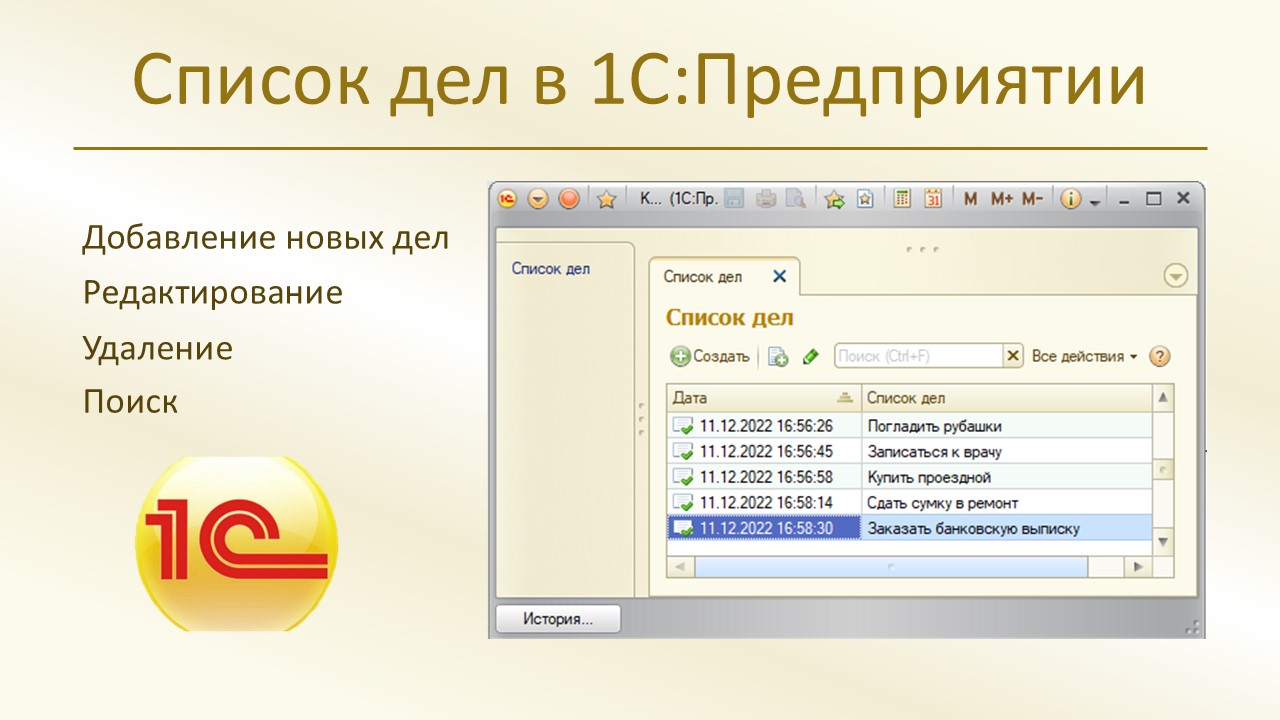The image size is (1280, 720).
Task: Open the window list round dropdown
Action: pyautogui.click(x=1176, y=277)
